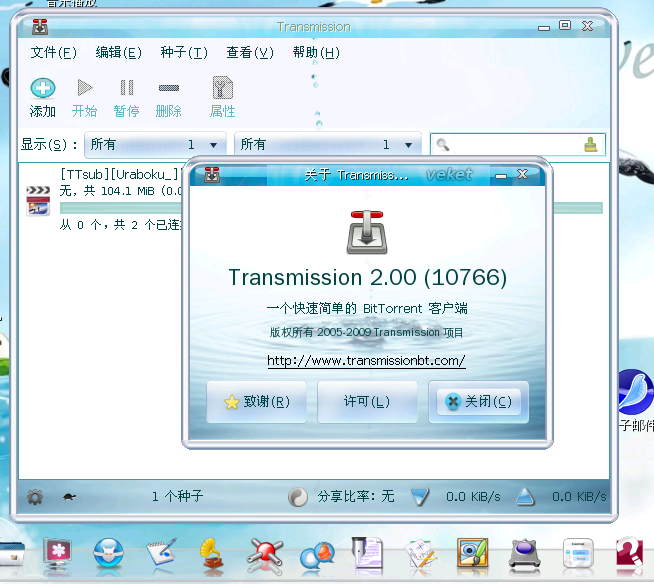The width and height of the screenshot is (654, 584).
Task: Click the upload speed up-arrow icon
Action: click(525, 497)
